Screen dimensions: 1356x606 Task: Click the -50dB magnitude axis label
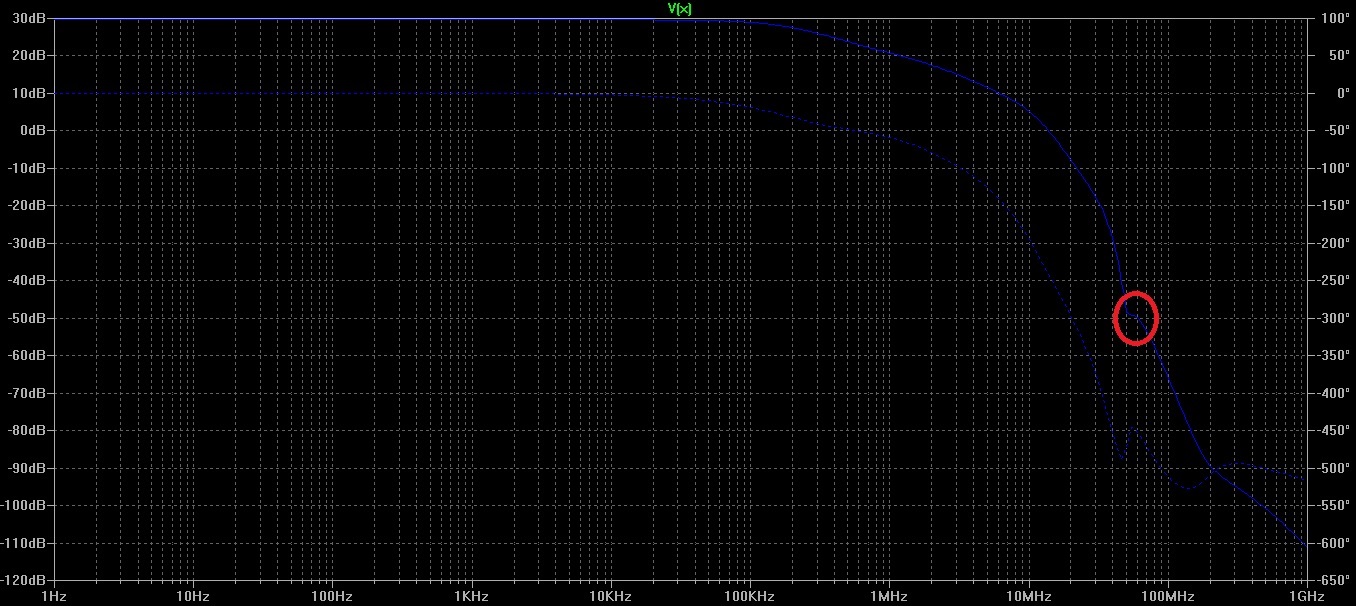click(28, 318)
